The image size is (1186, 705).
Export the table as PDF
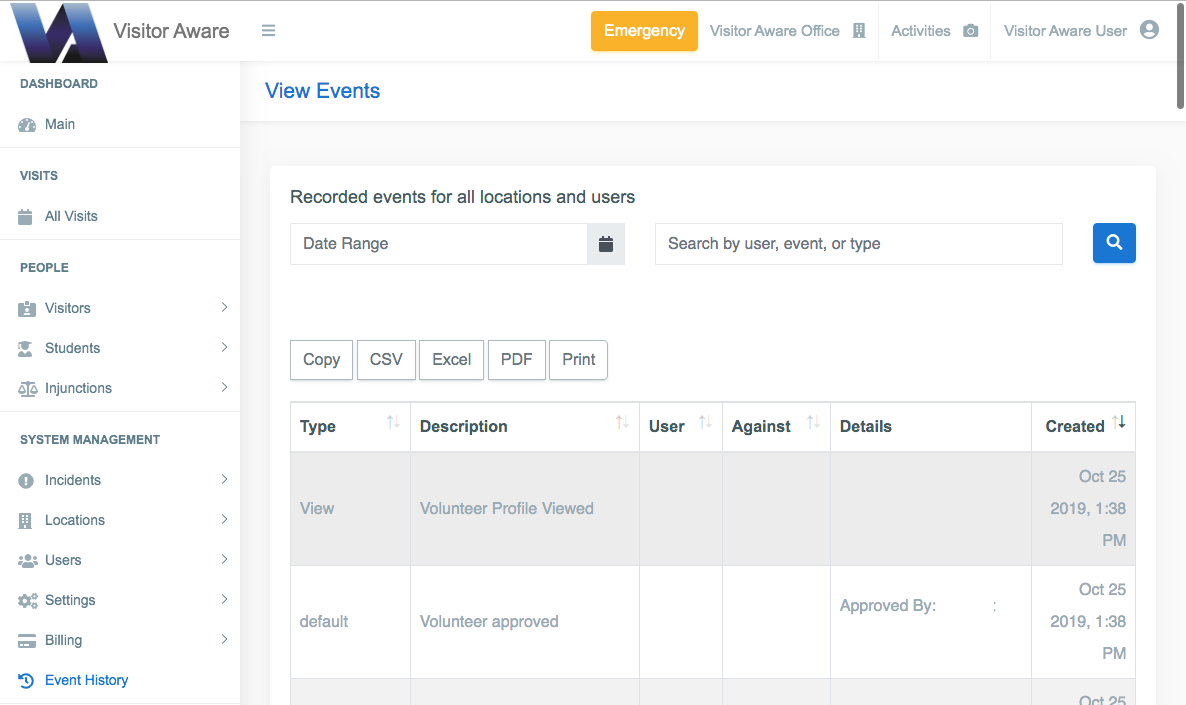[517, 360]
